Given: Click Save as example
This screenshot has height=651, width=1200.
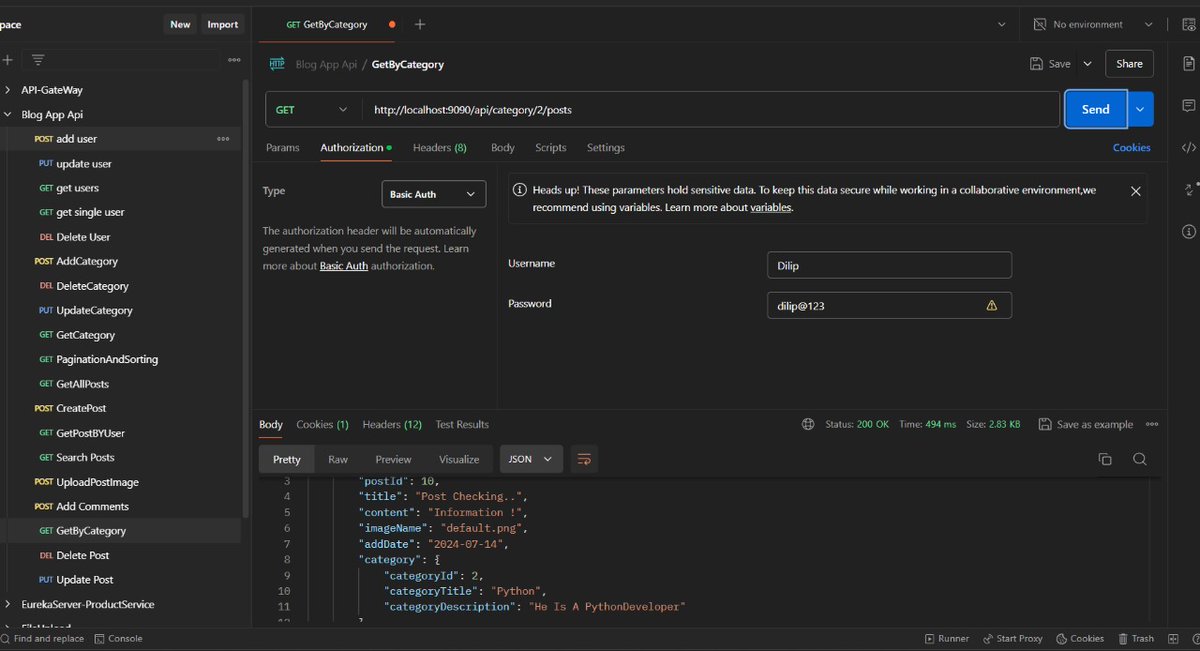Looking at the screenshot, I should point(1086,424).
